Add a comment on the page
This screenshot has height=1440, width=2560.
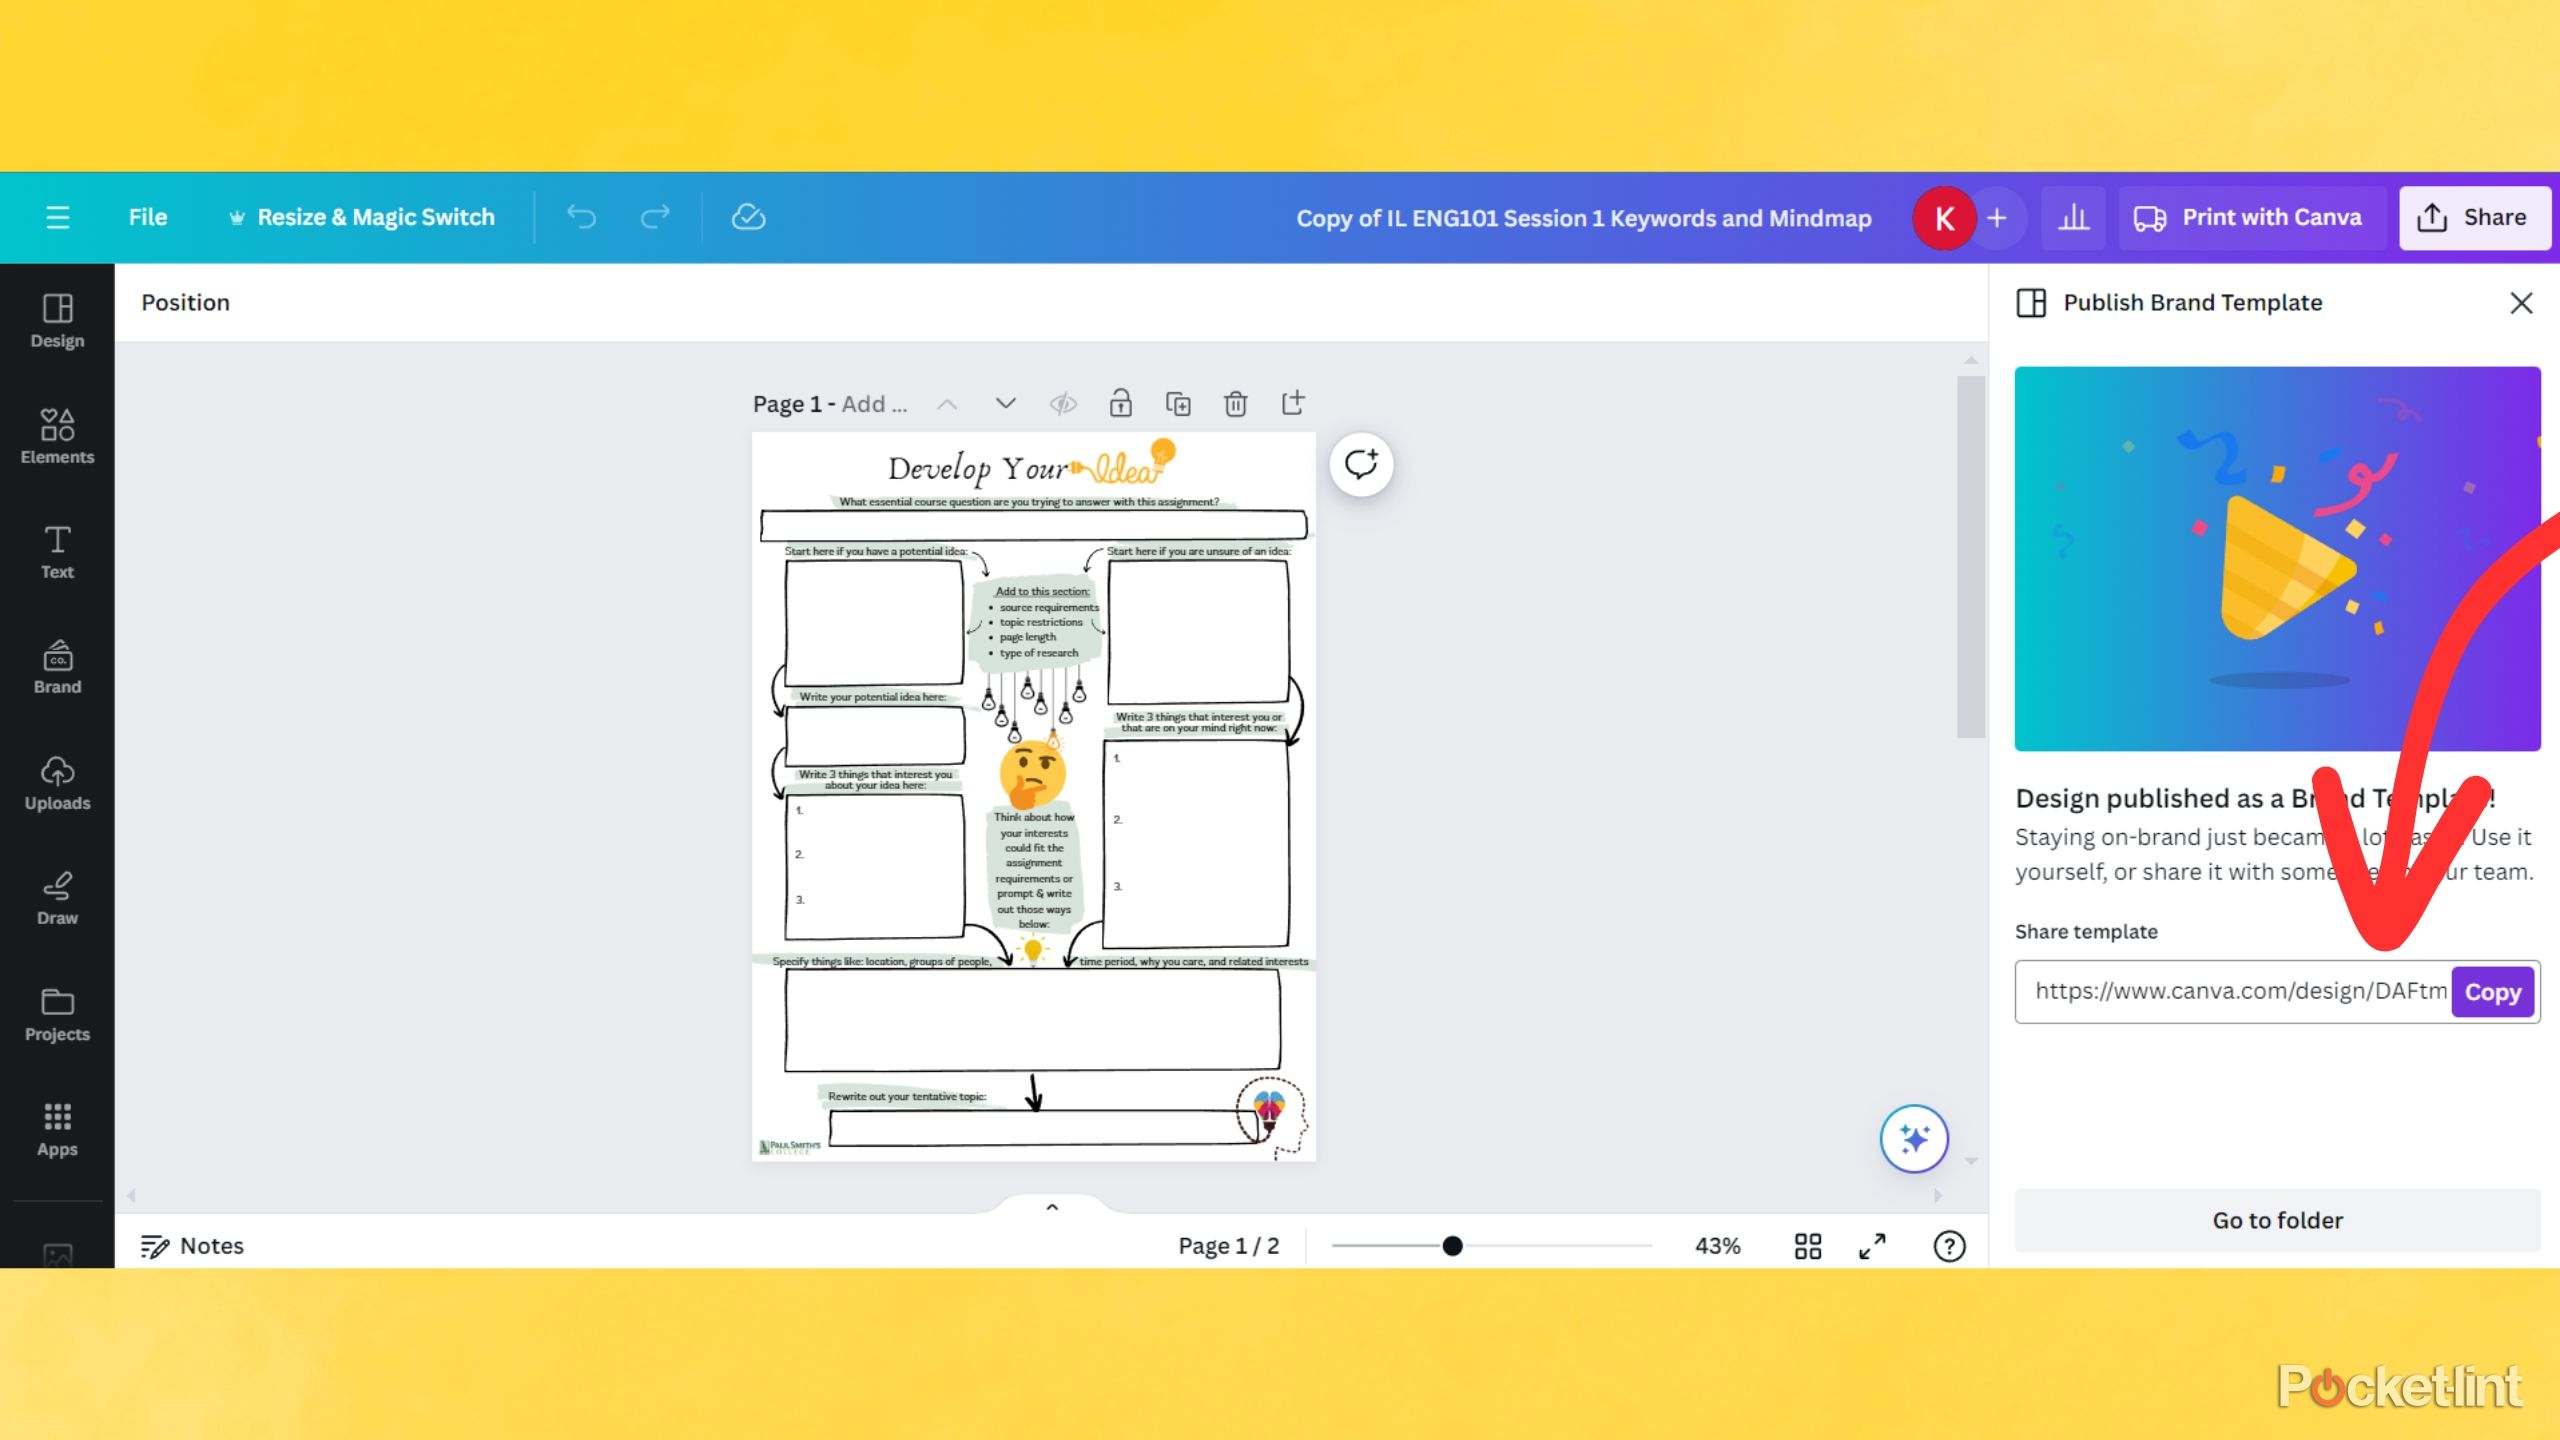[1361, 465]
